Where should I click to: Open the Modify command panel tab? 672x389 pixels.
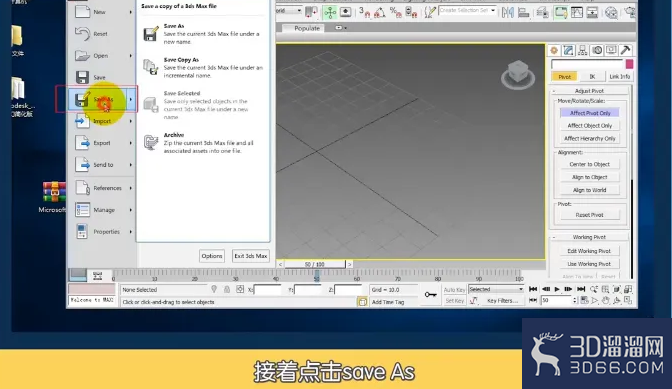point(568,51)
